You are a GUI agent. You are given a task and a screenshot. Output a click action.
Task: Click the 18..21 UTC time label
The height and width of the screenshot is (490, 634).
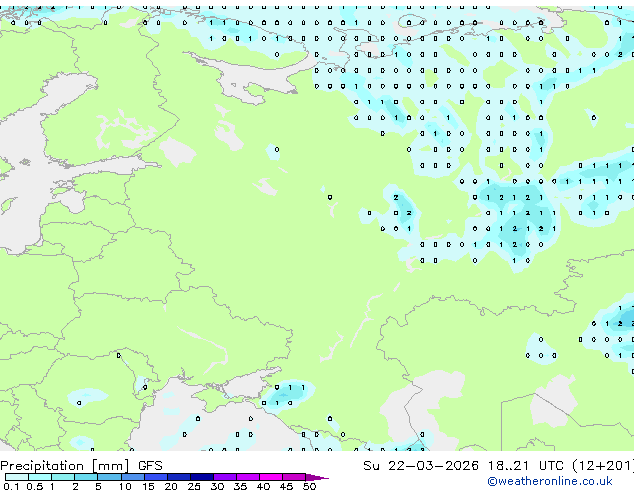point(525,466)
